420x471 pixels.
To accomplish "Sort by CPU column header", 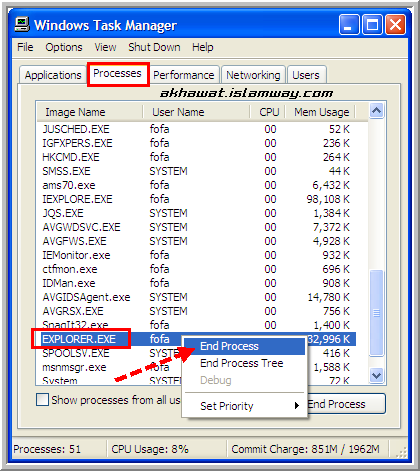I will [268, 112].
